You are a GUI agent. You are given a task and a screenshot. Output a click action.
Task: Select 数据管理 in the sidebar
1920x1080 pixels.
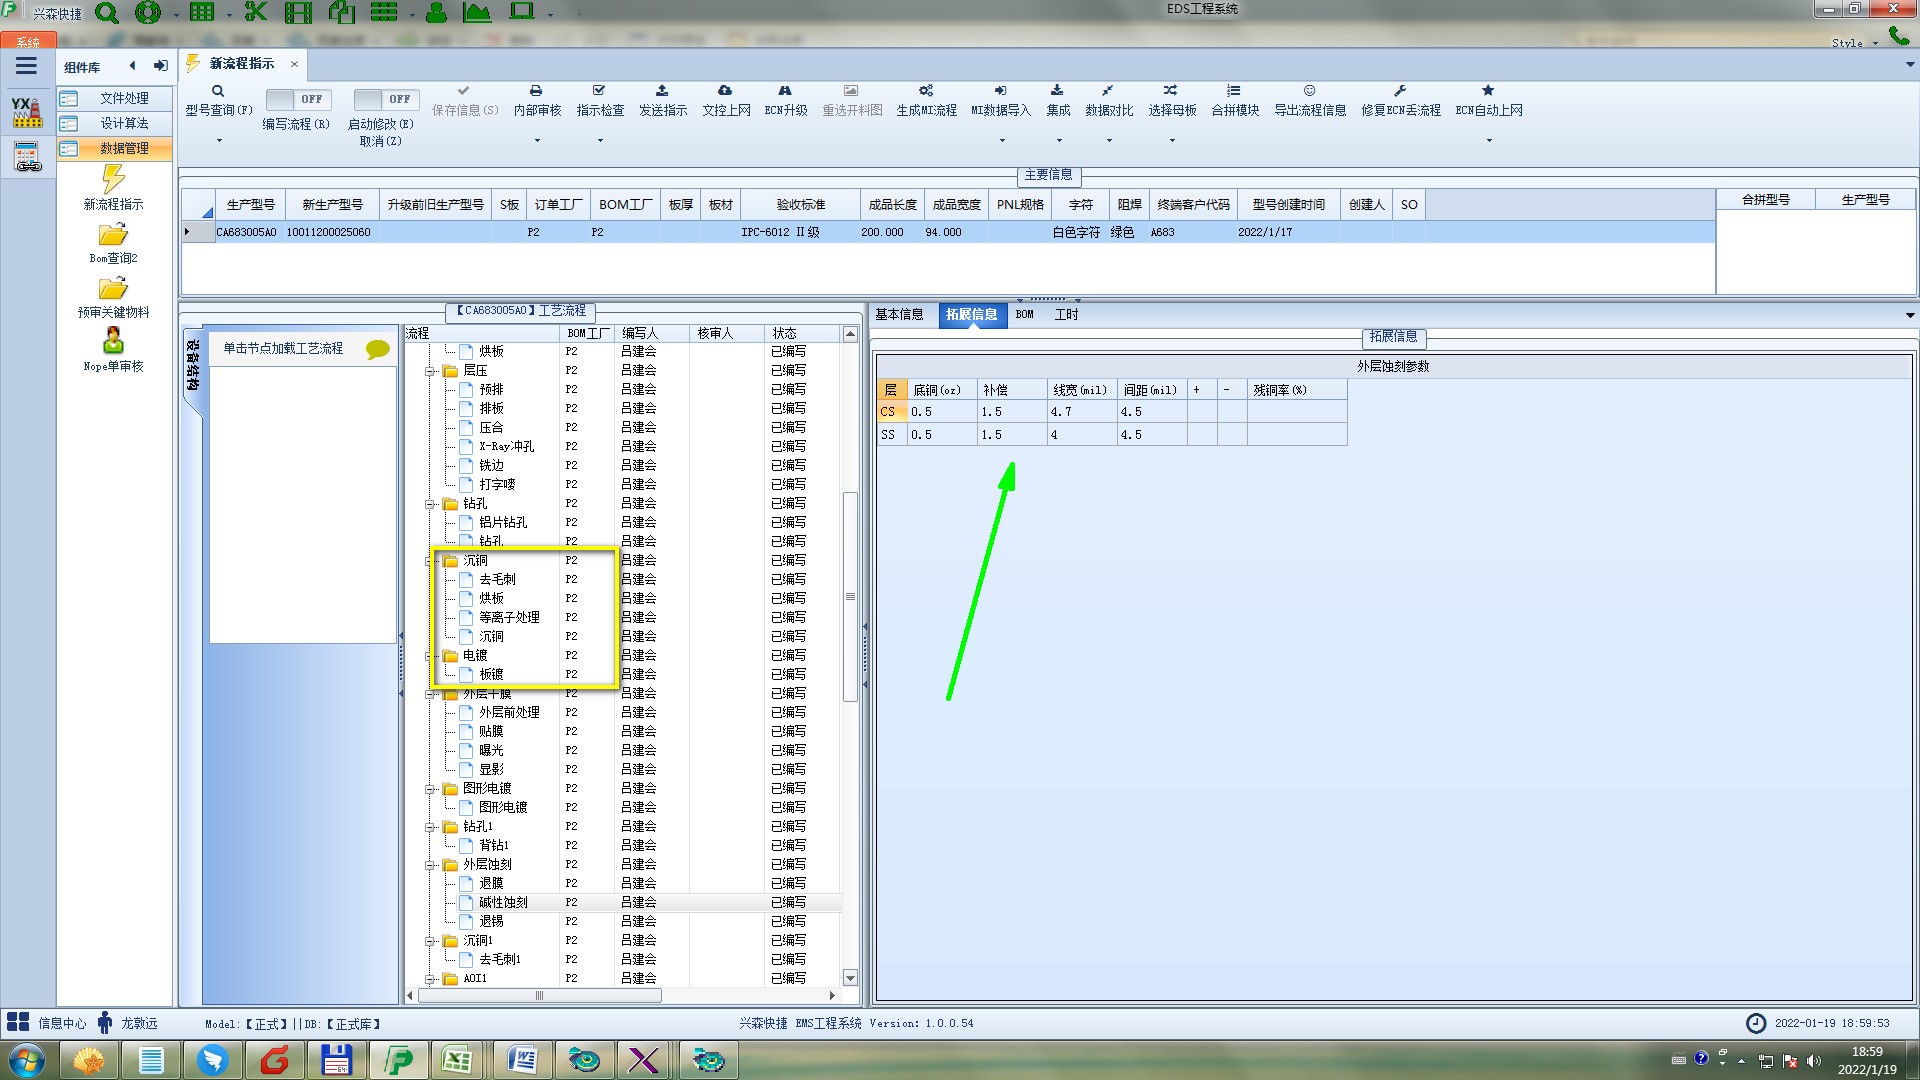[123, 148]
